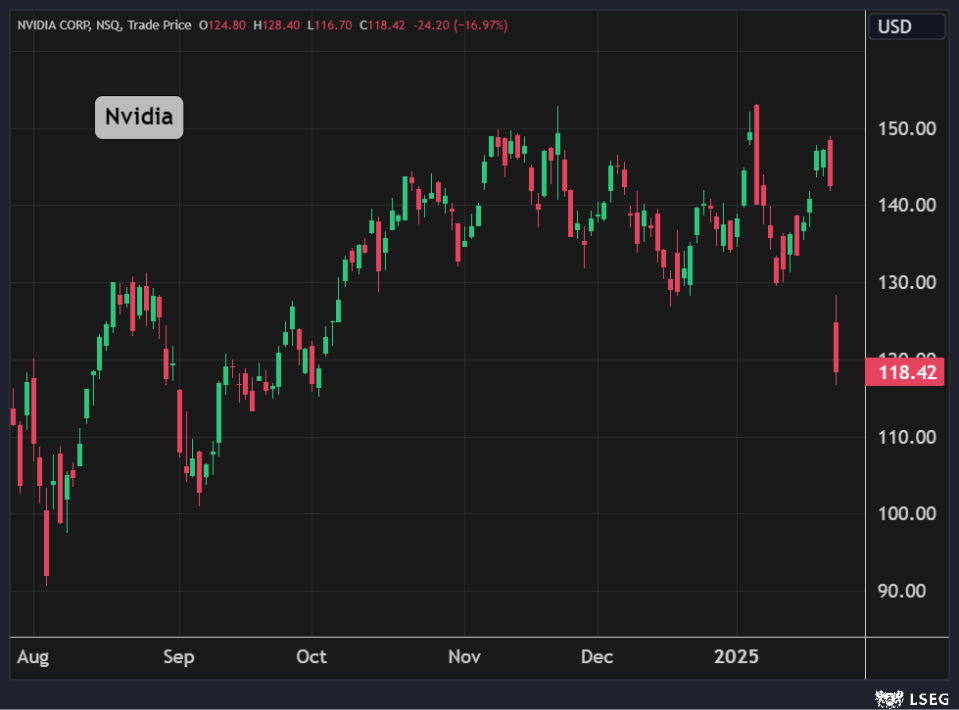Click the close value C118.42
The image size is (959, 710).
click(x=382, y=25)
